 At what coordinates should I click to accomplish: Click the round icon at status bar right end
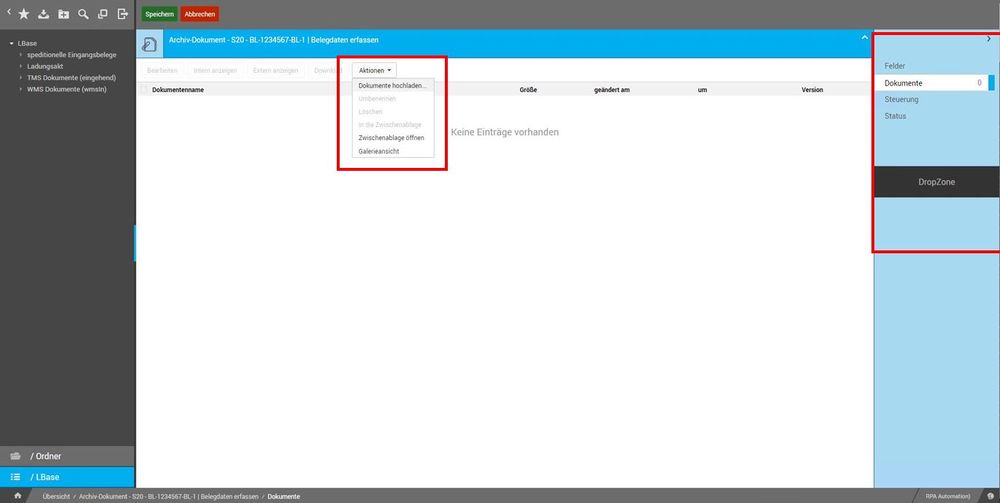click(x=990, y=496)
